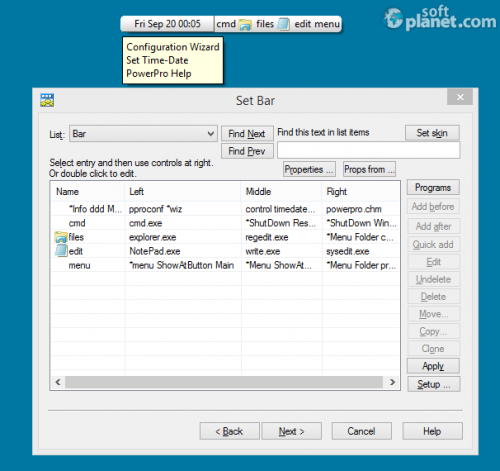Select the files entry in the list
The image size is (500, 471).
coord(225,237)
